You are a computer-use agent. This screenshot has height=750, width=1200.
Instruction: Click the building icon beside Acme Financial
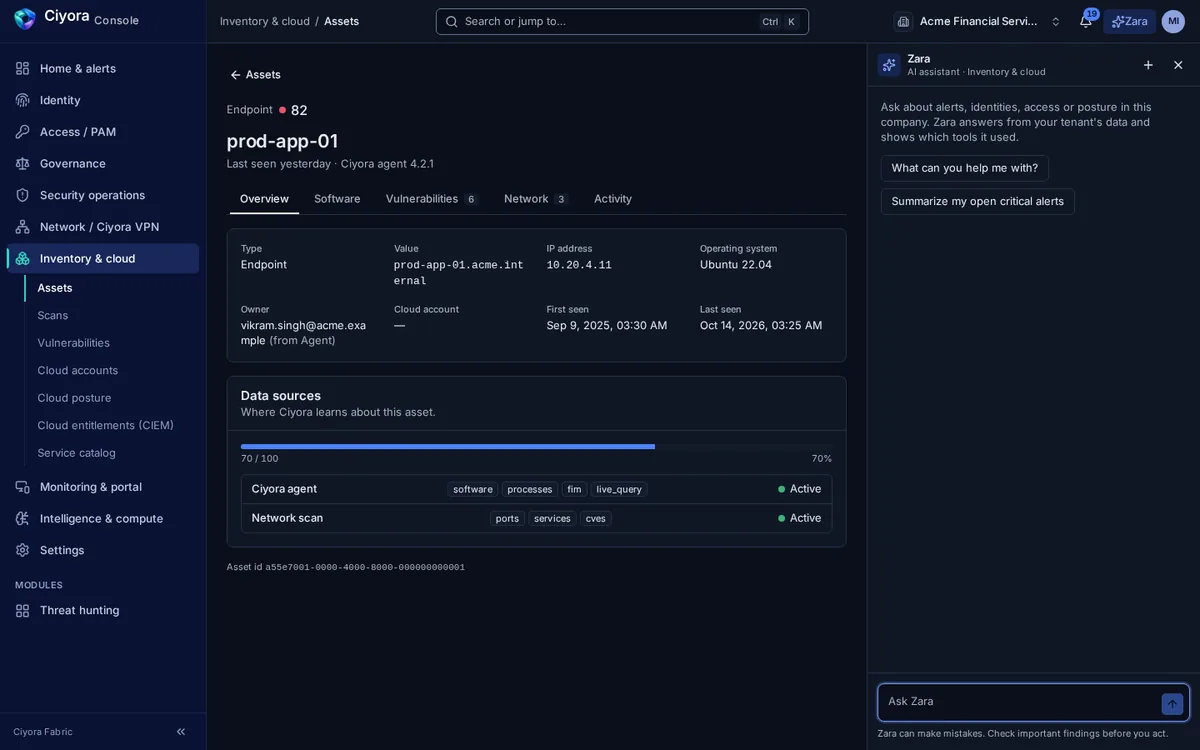(x=903, y=21)
